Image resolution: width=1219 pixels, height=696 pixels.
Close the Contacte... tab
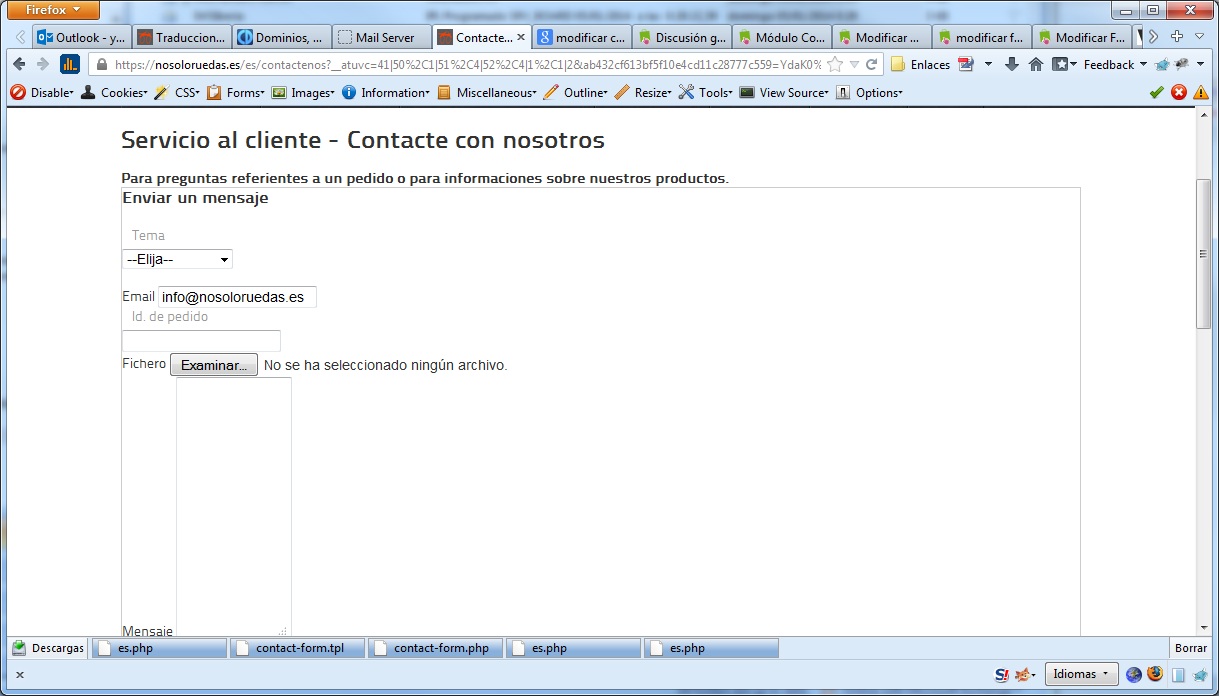pyautogui.click(x=520, y=37)
